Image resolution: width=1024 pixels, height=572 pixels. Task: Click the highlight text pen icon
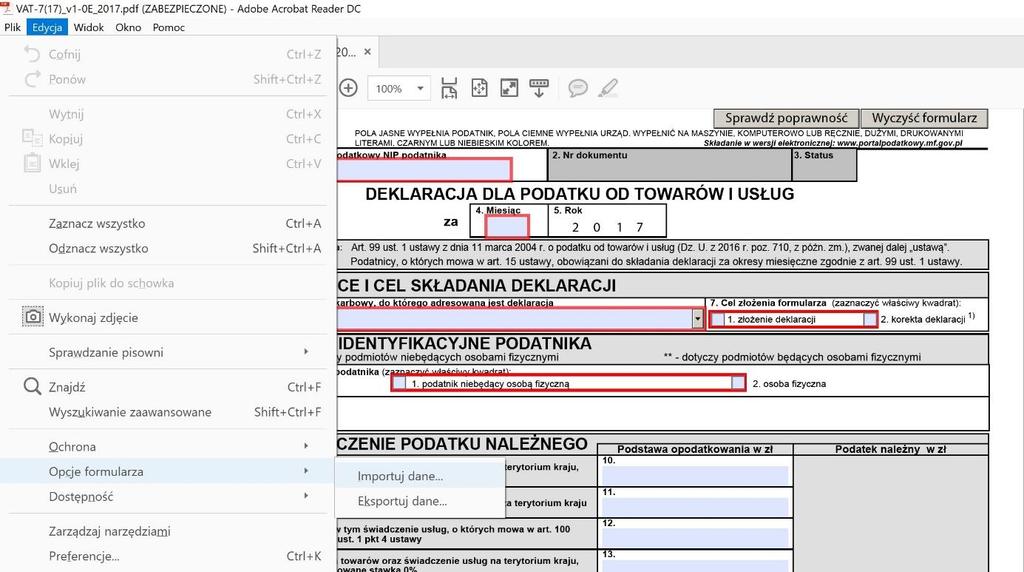608,88
